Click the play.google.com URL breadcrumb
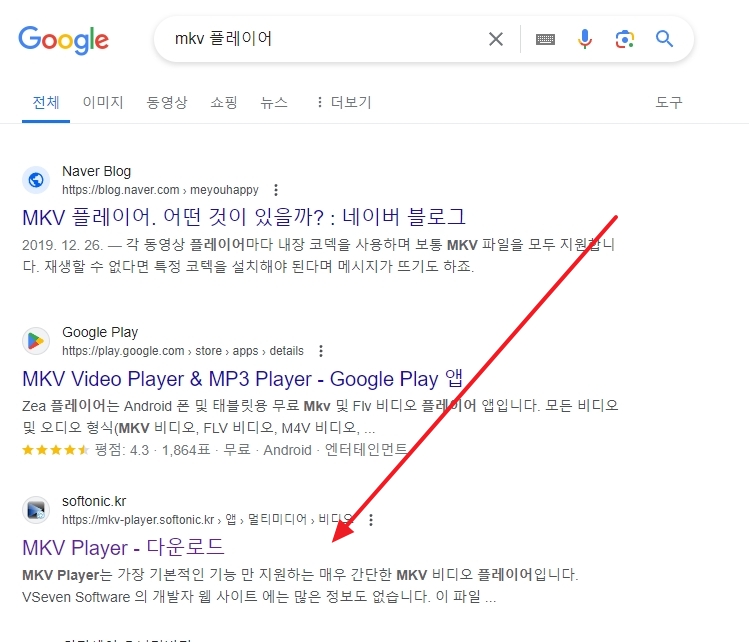Screen dimensions: 749x642 pyautogui.click(x=182, y=351)
